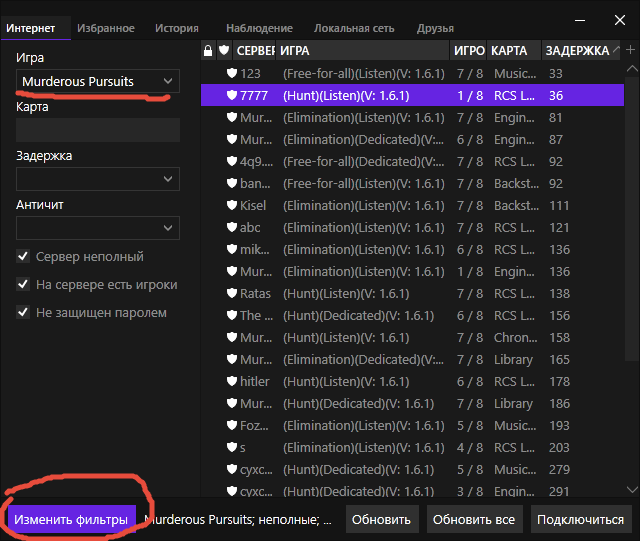Viewport: 640px width, 541px height.
Task: Click the filter summary text 'Murderous Pursuits; неполные'
Action: [x=238, y=519]
